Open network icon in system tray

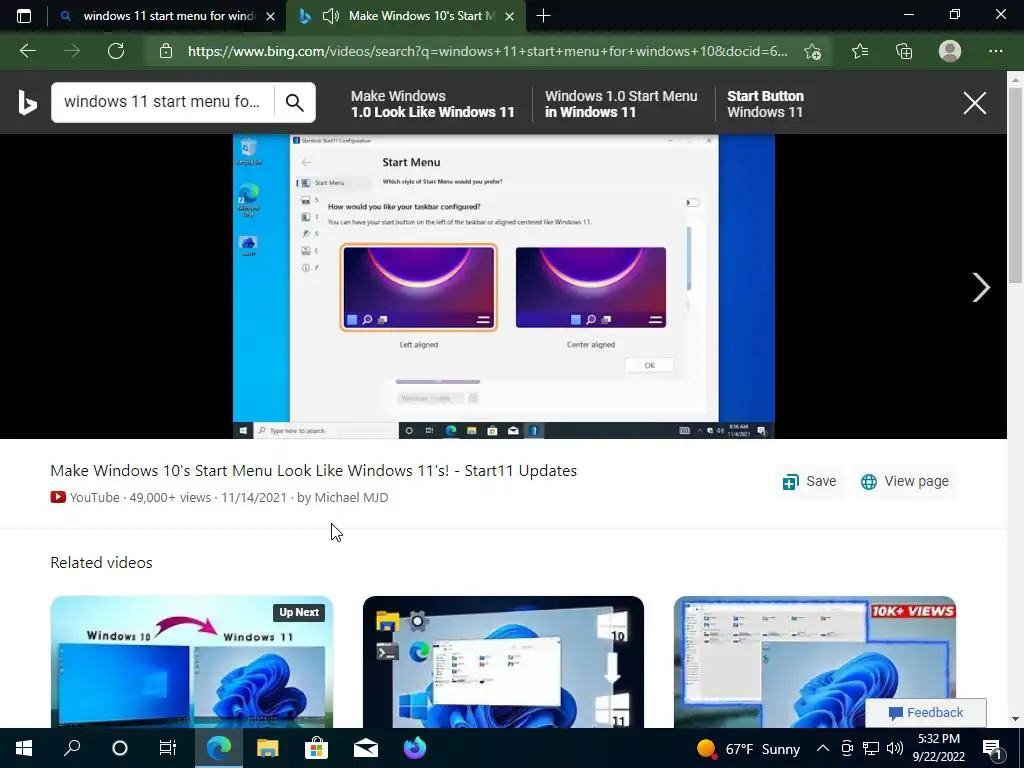pos(871,748)
